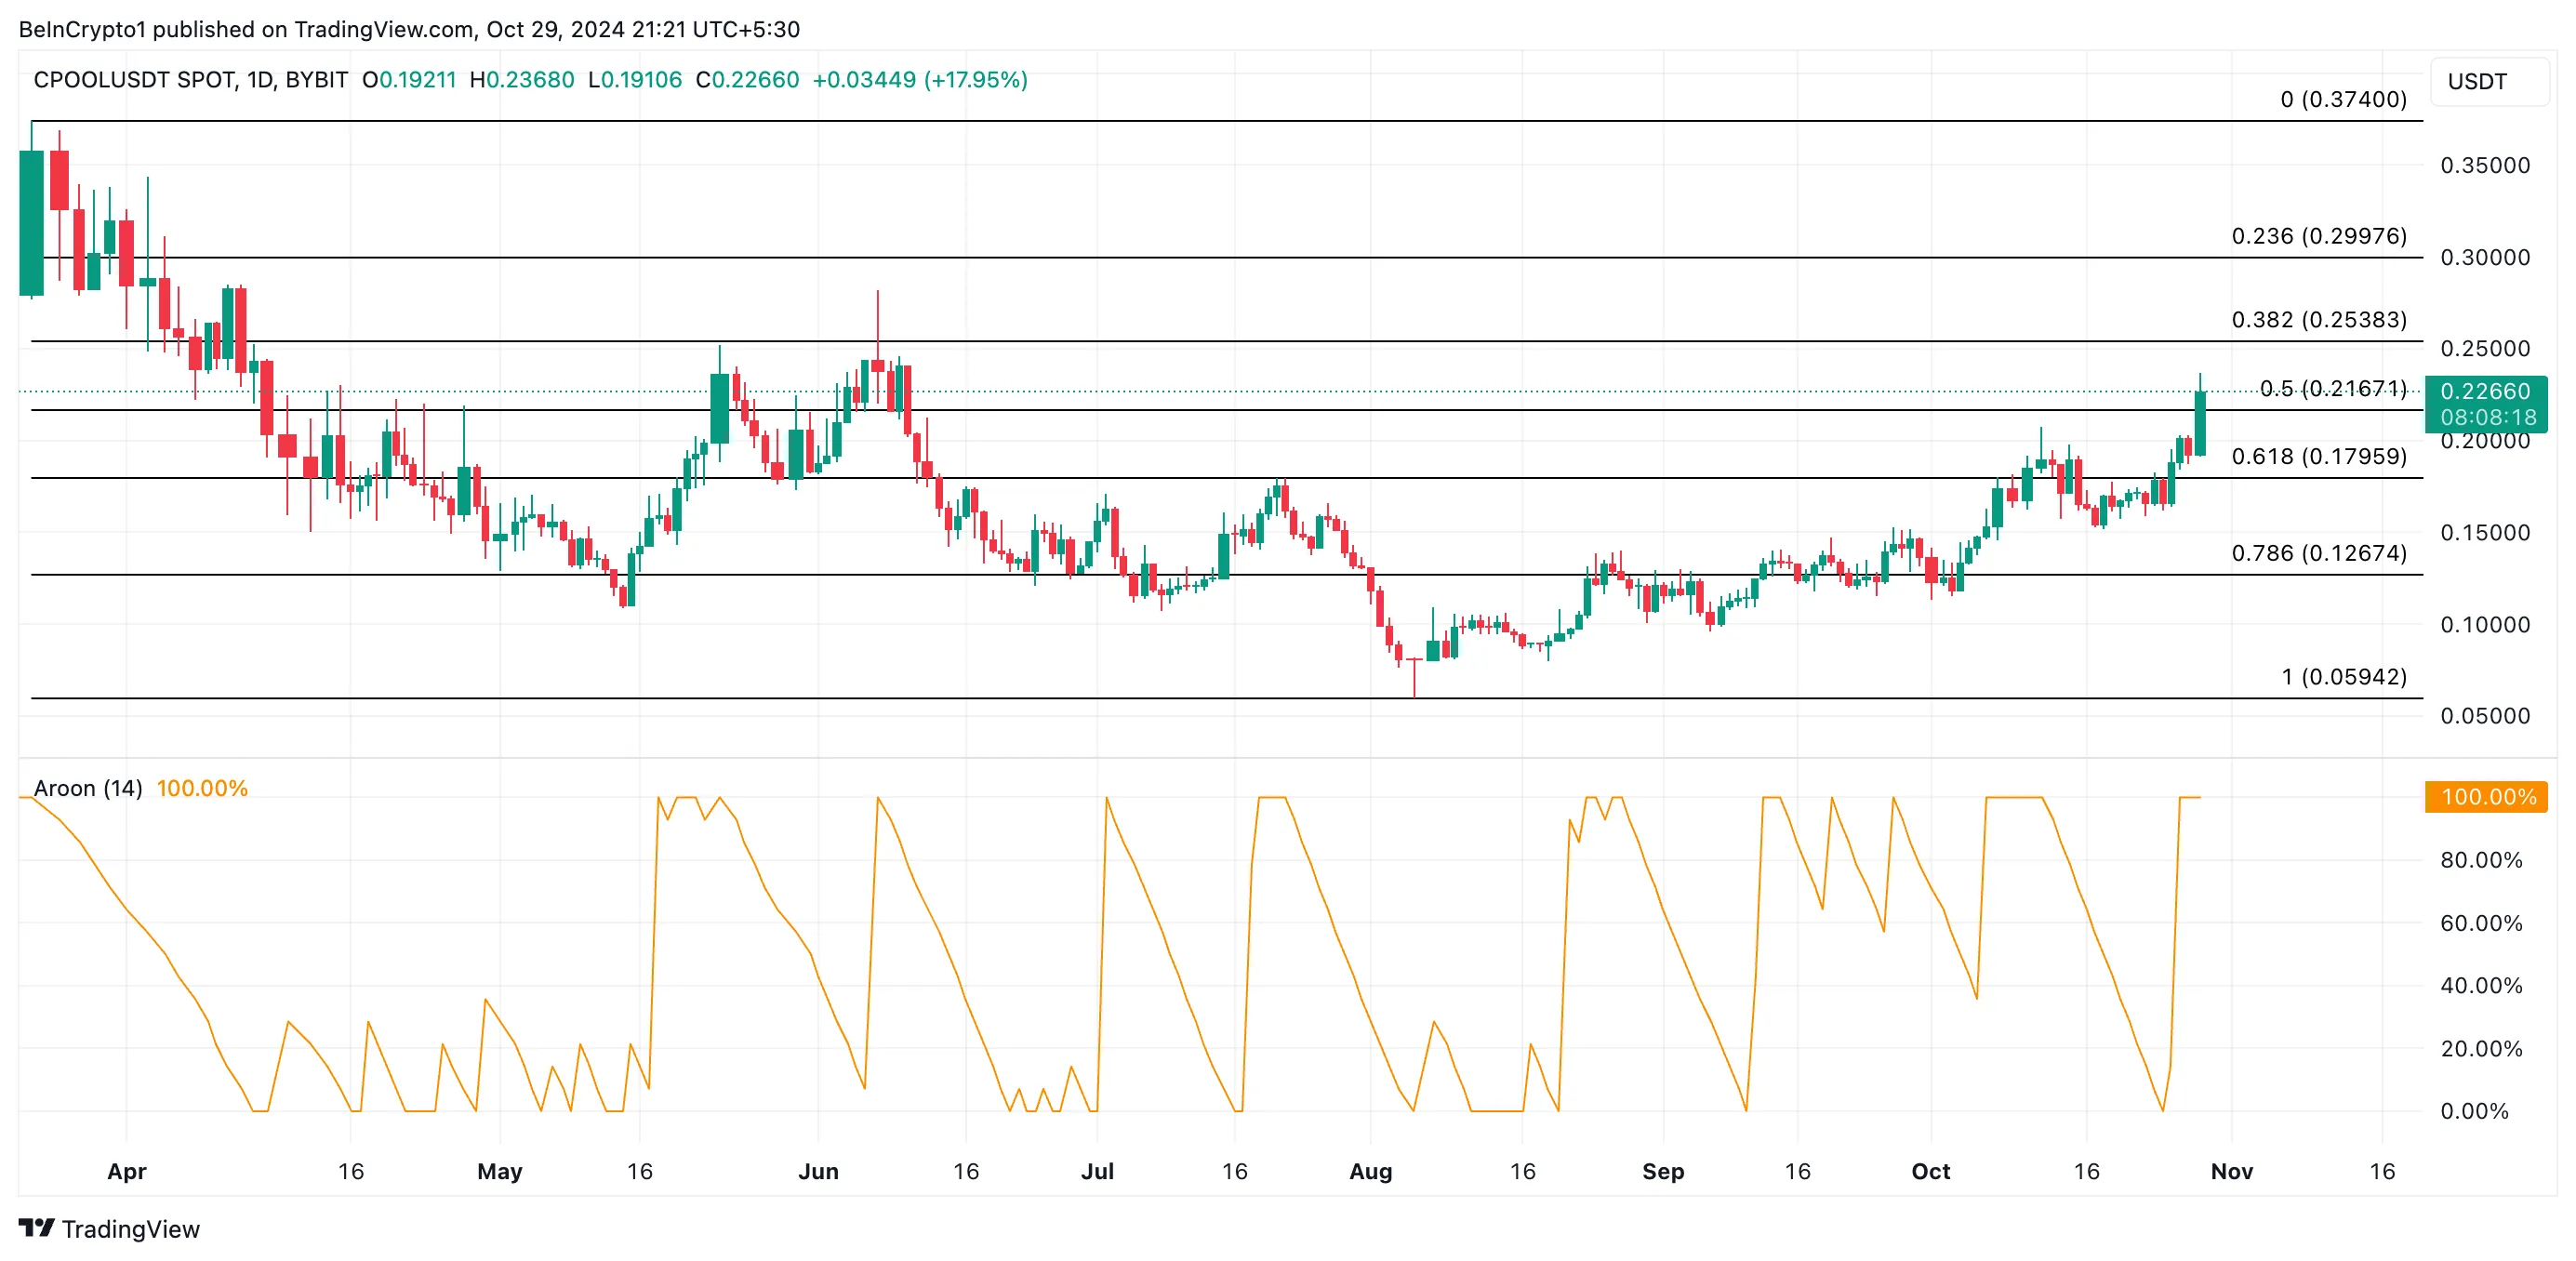Click the 0.25000 price axis label
The image size is (2576, 1261).
click(x=2485, y=349)
